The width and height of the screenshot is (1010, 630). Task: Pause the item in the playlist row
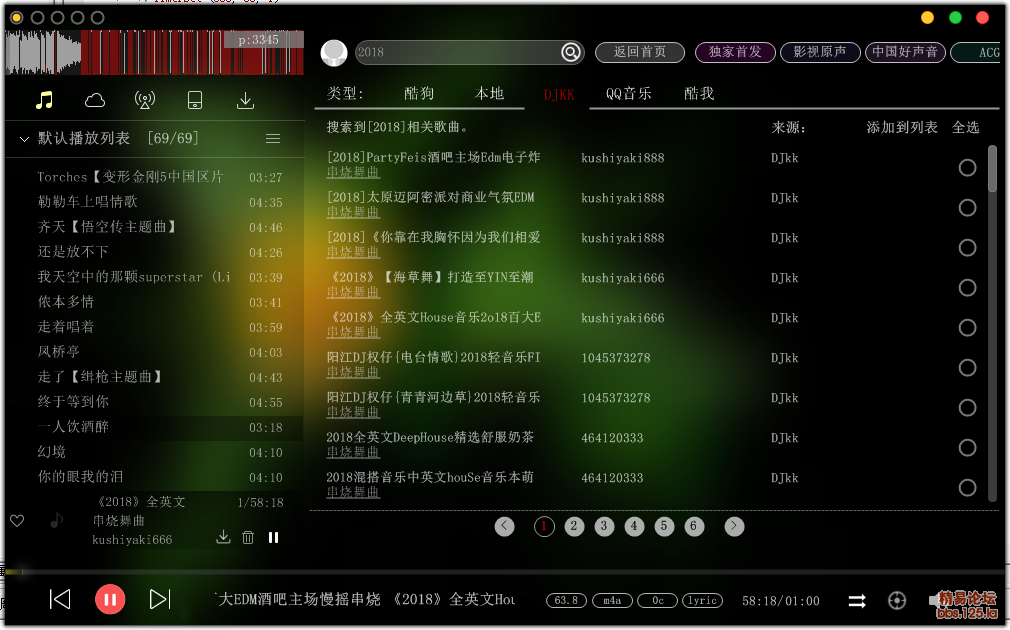[x=274, y=537]
